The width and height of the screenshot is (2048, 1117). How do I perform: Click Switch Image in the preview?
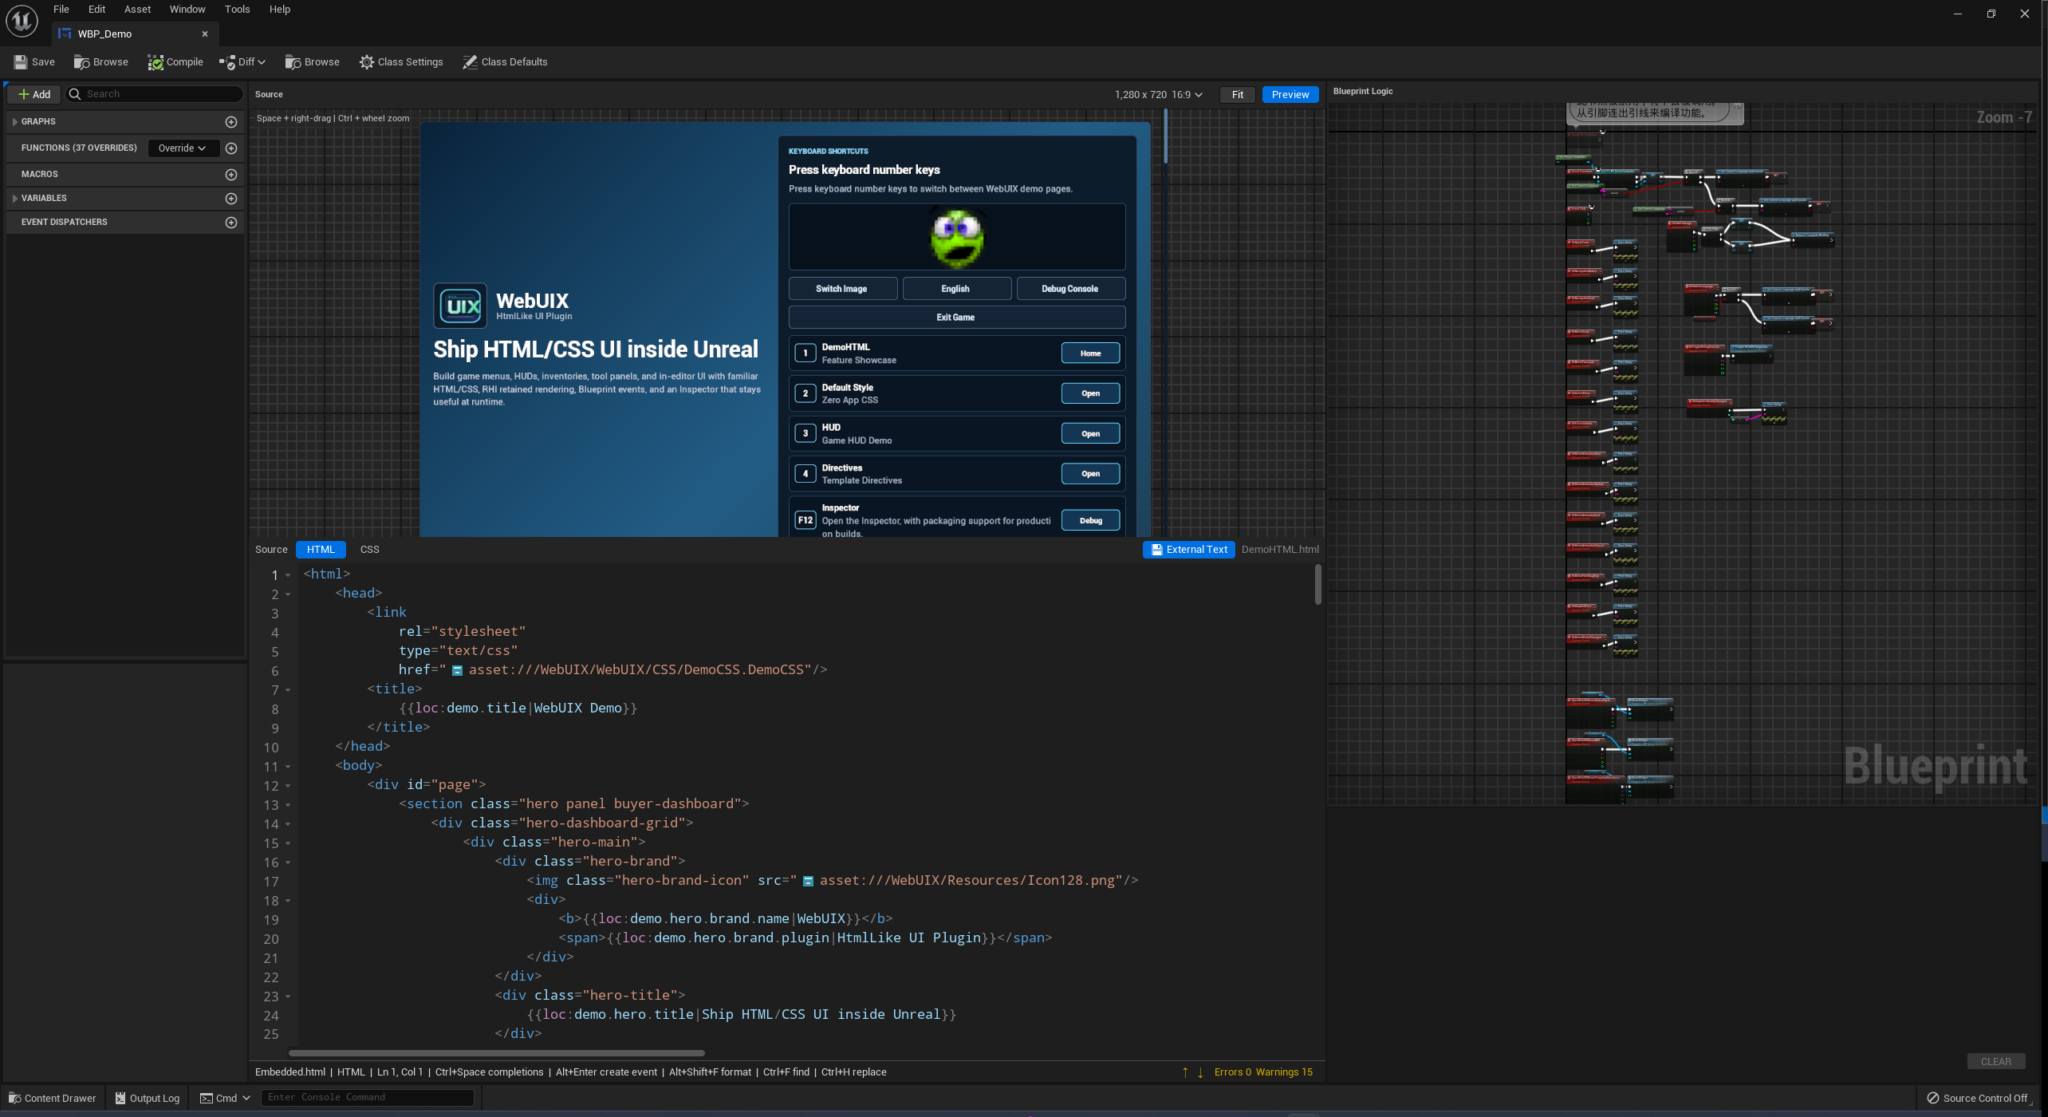tap(842, 289)
